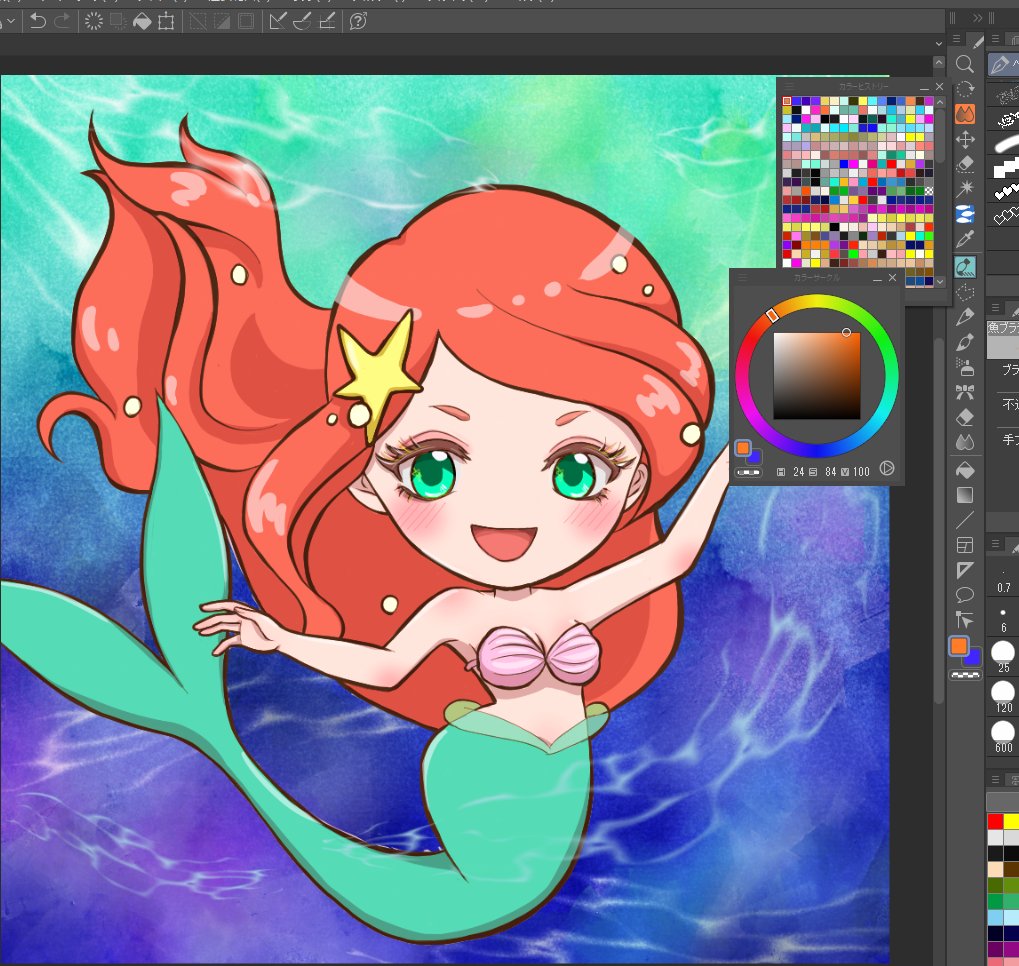This screenshot has height=966, width=1019.
Task: Open Clip Studio support help icon
Action: pyautogui.click(x=358, y=21)
